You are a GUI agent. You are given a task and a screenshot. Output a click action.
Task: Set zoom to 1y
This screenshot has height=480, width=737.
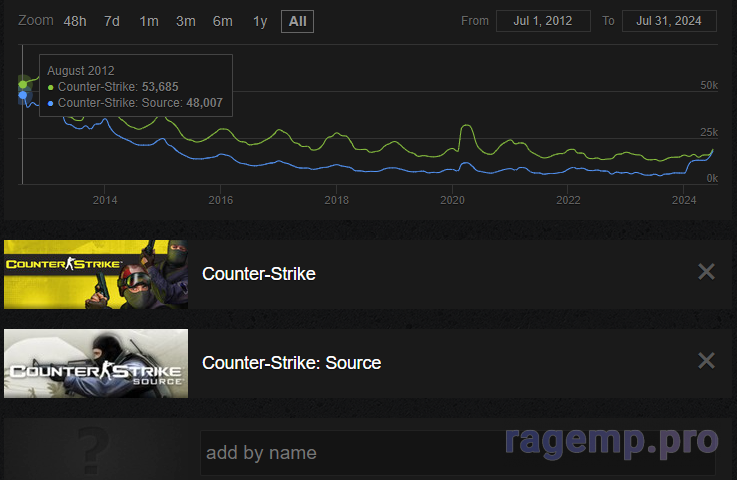[260, 21]
